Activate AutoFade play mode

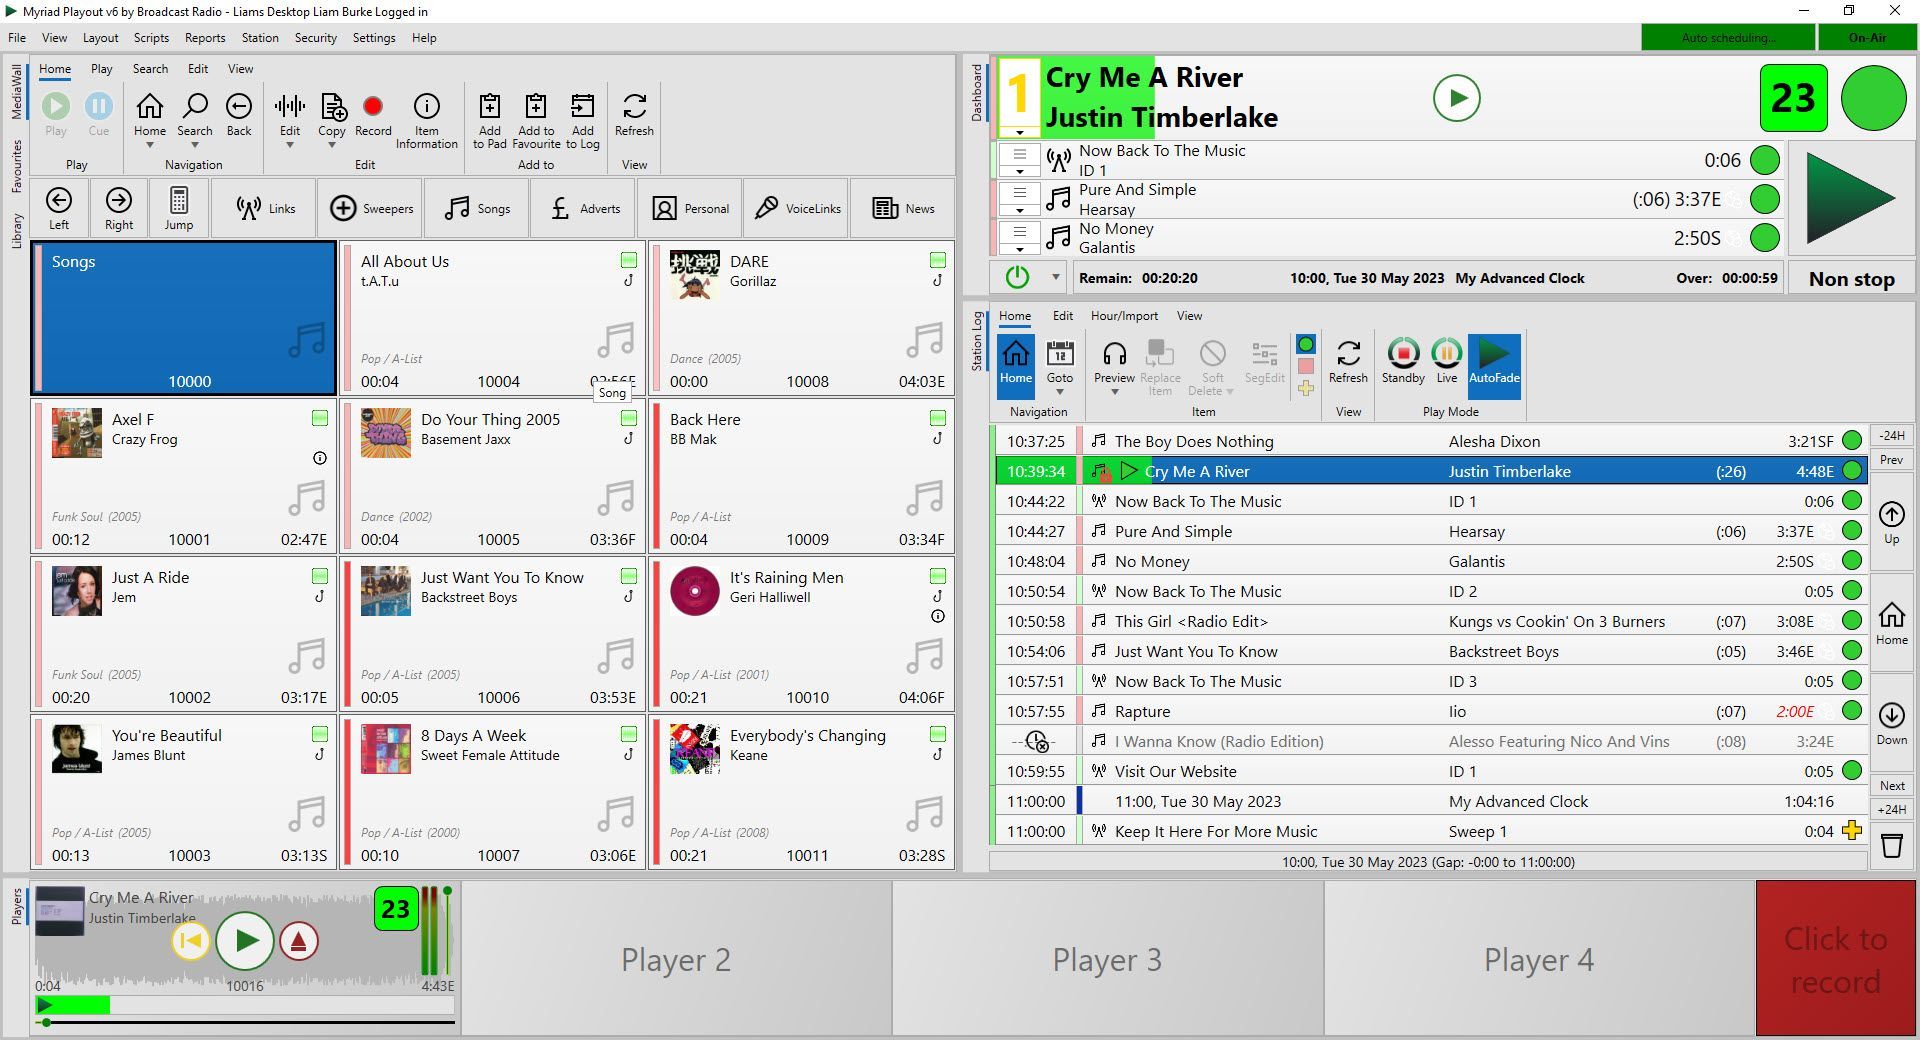point(1494,364)
